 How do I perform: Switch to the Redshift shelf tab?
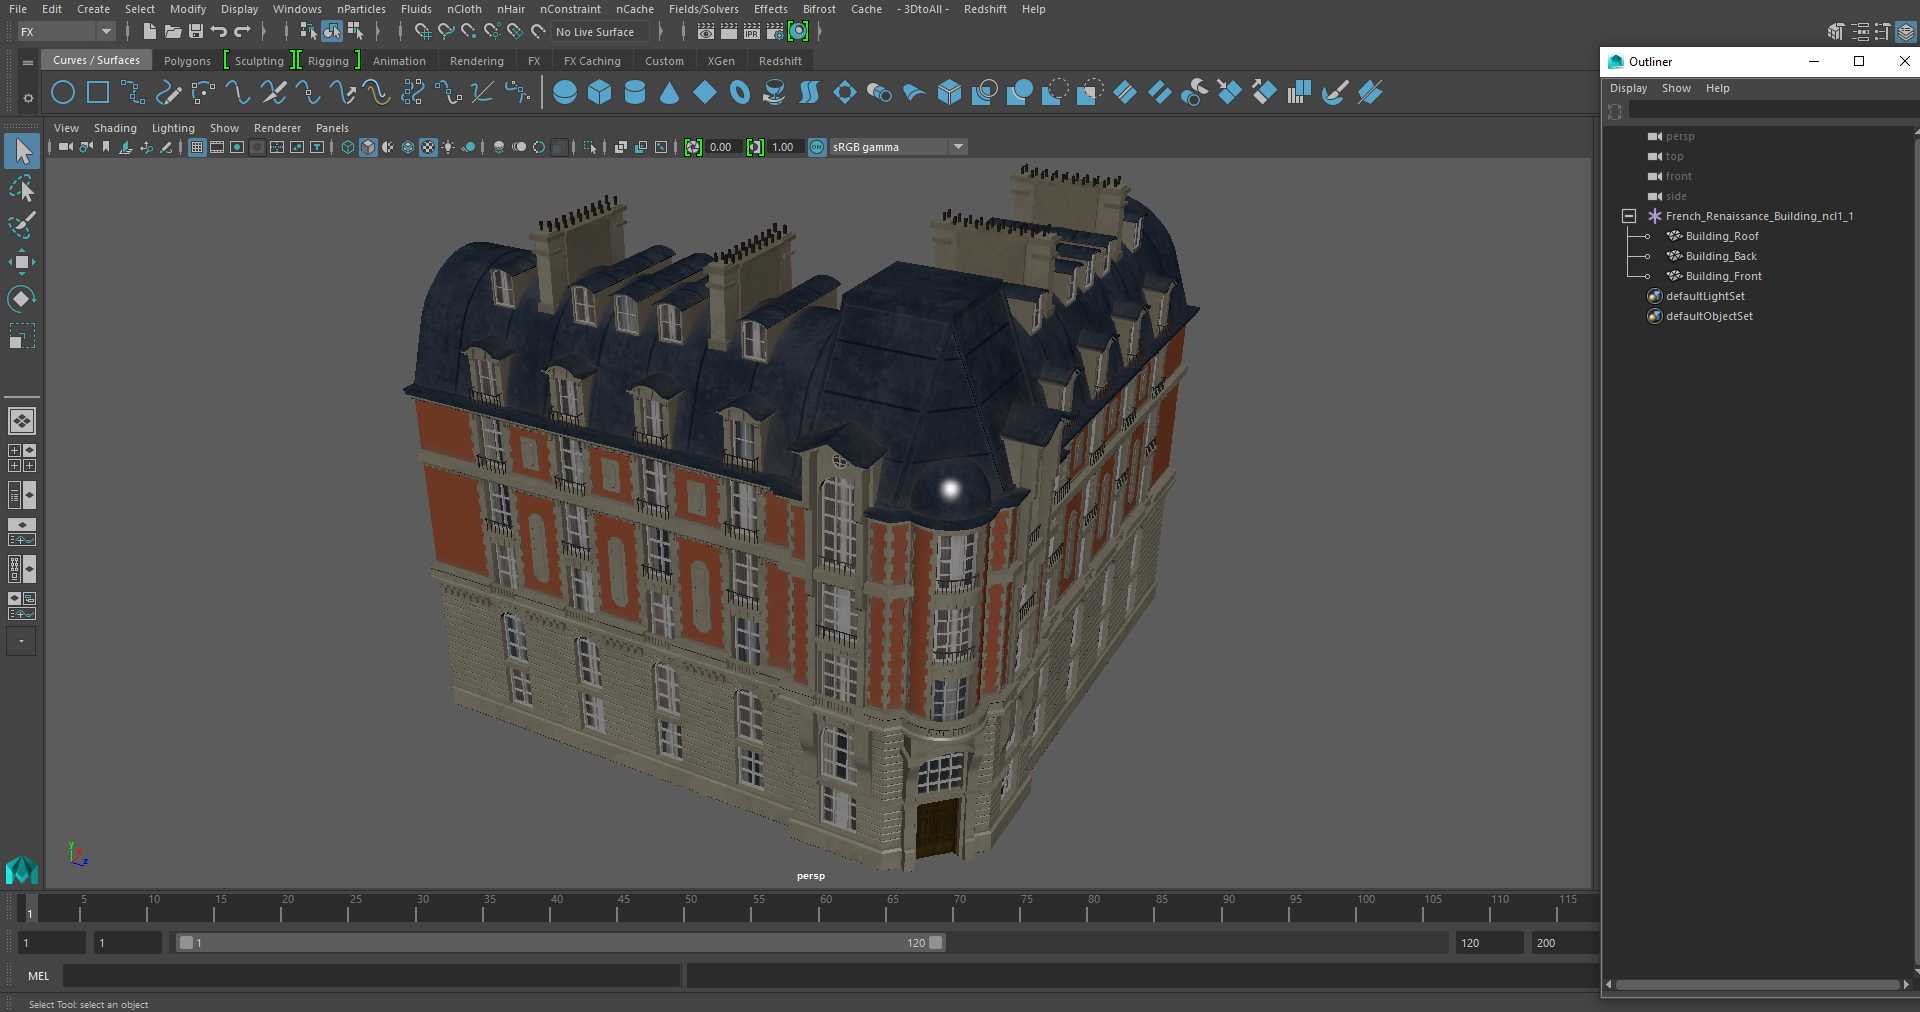780,61
